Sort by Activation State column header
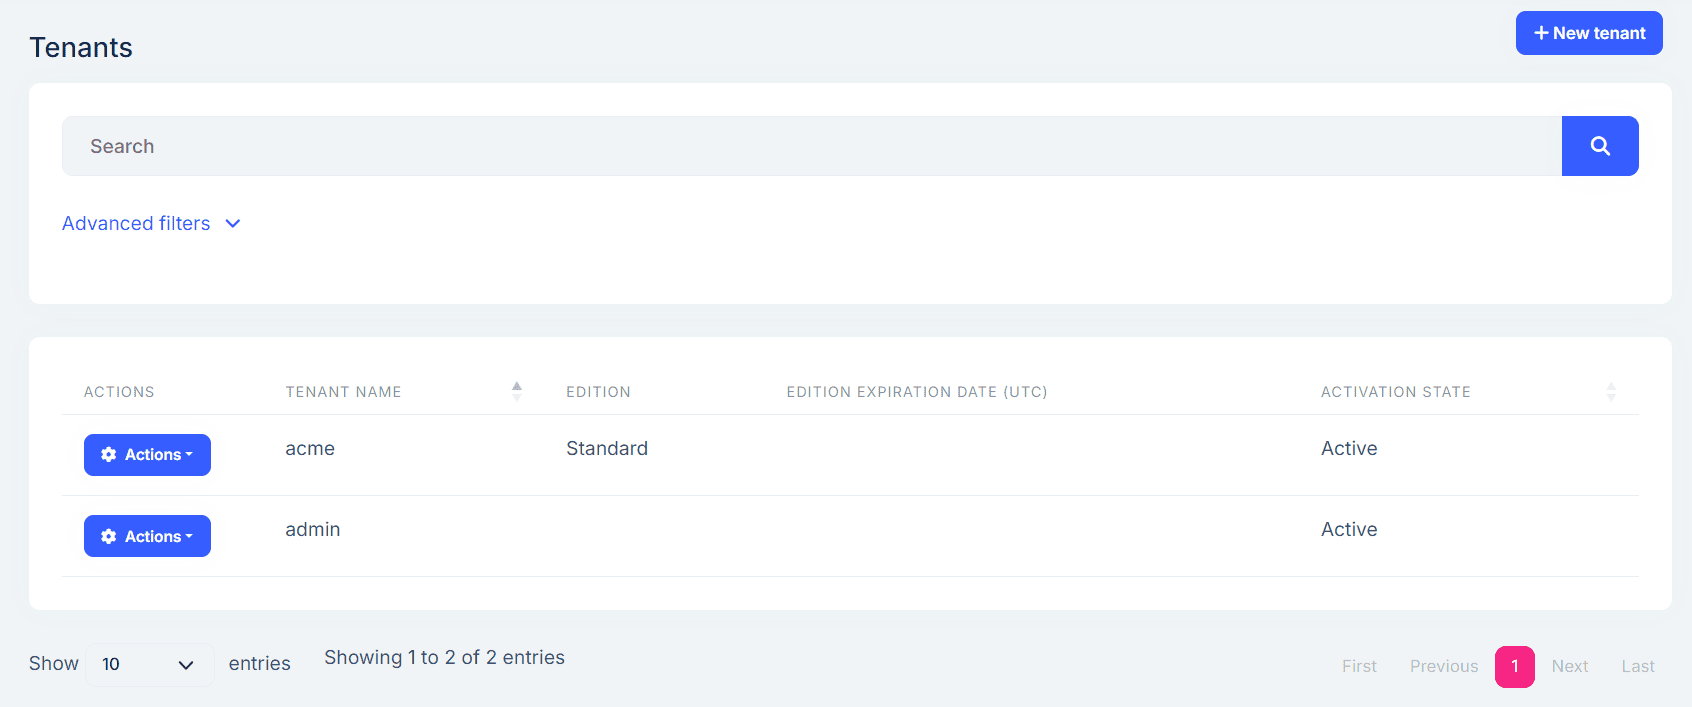 1395,392
